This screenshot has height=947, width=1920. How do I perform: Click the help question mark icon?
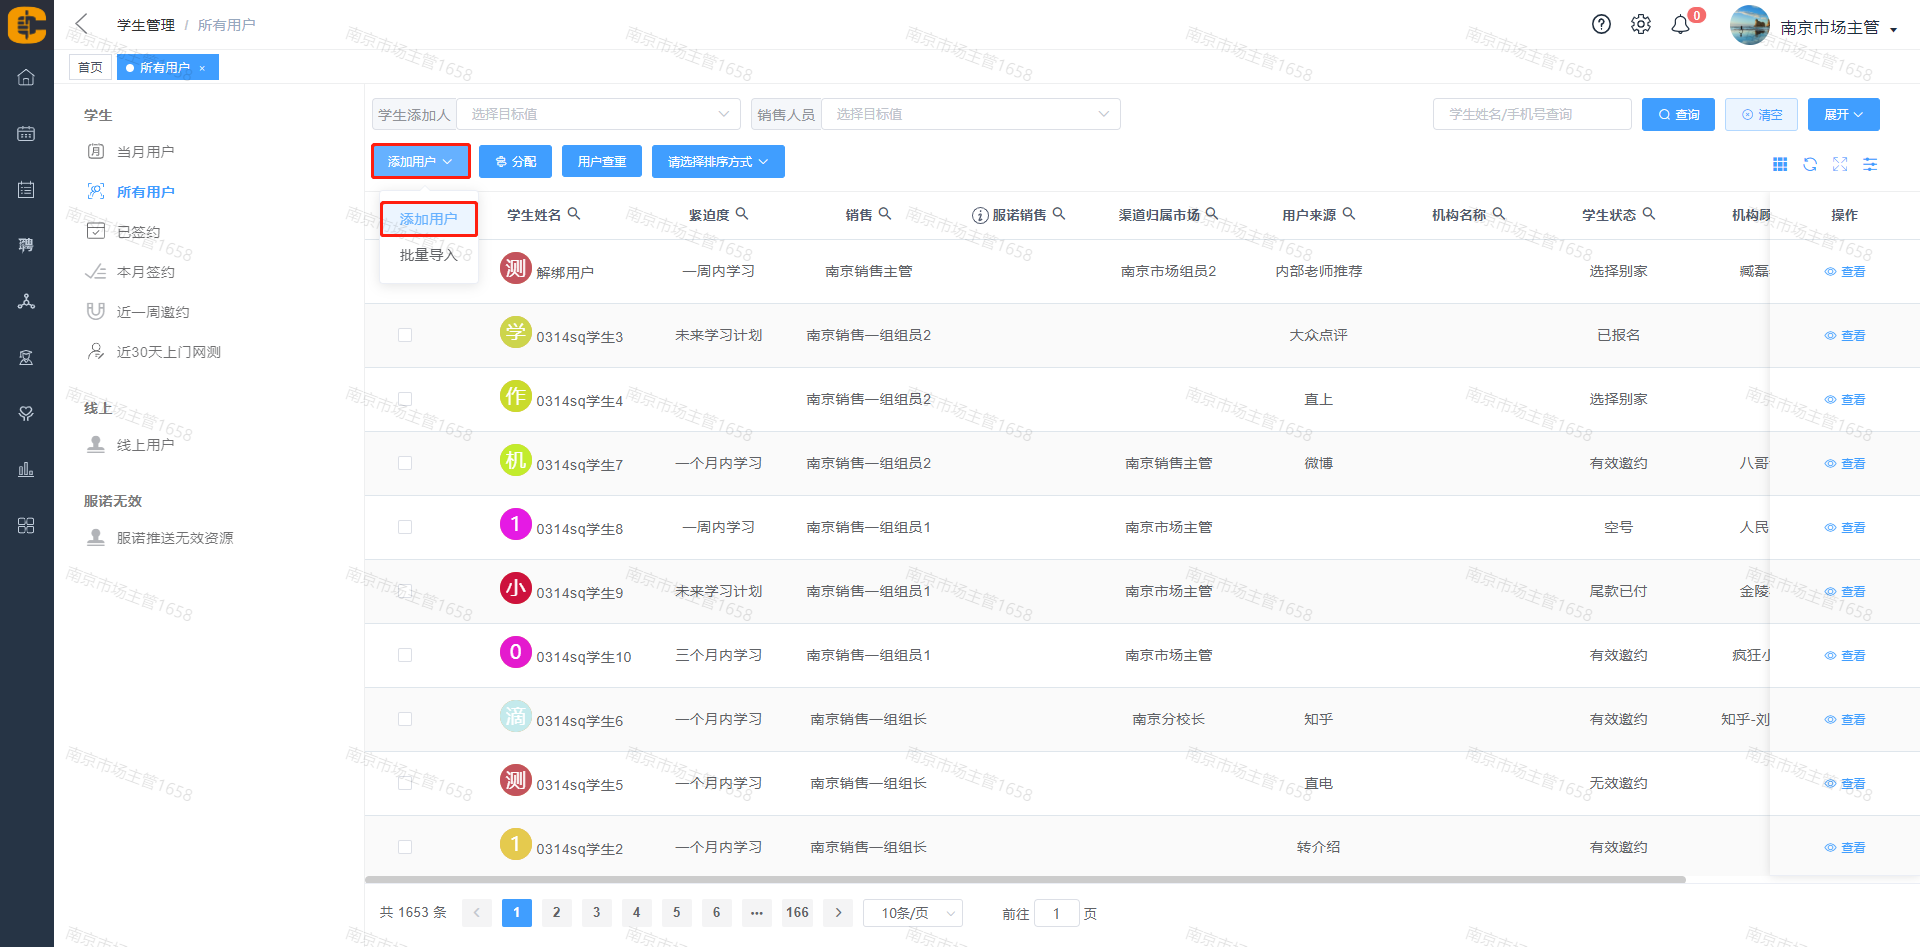coord(1601,25)
